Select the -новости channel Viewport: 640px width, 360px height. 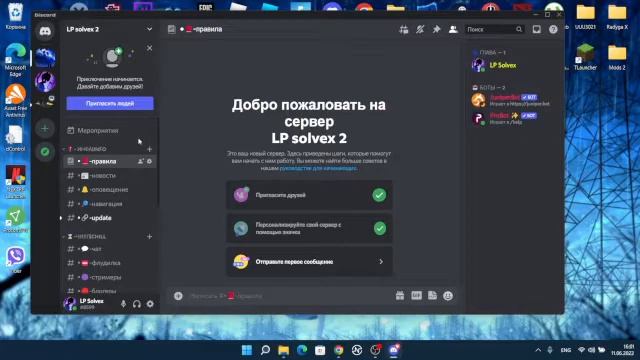pyautogui.click(x=109, y=176)
